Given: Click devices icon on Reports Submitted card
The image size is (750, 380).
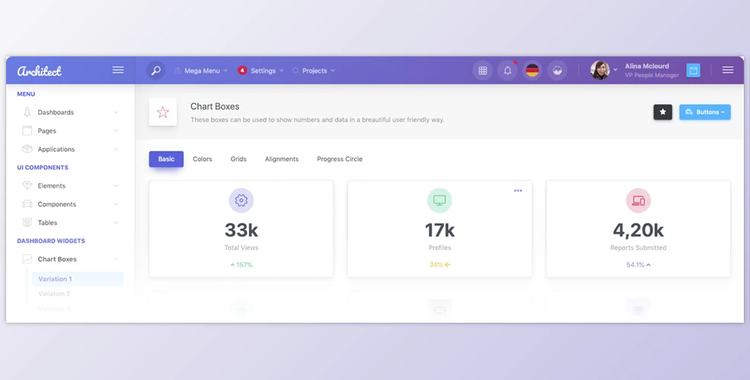Looking at the screenshot, I should [639, 200].
